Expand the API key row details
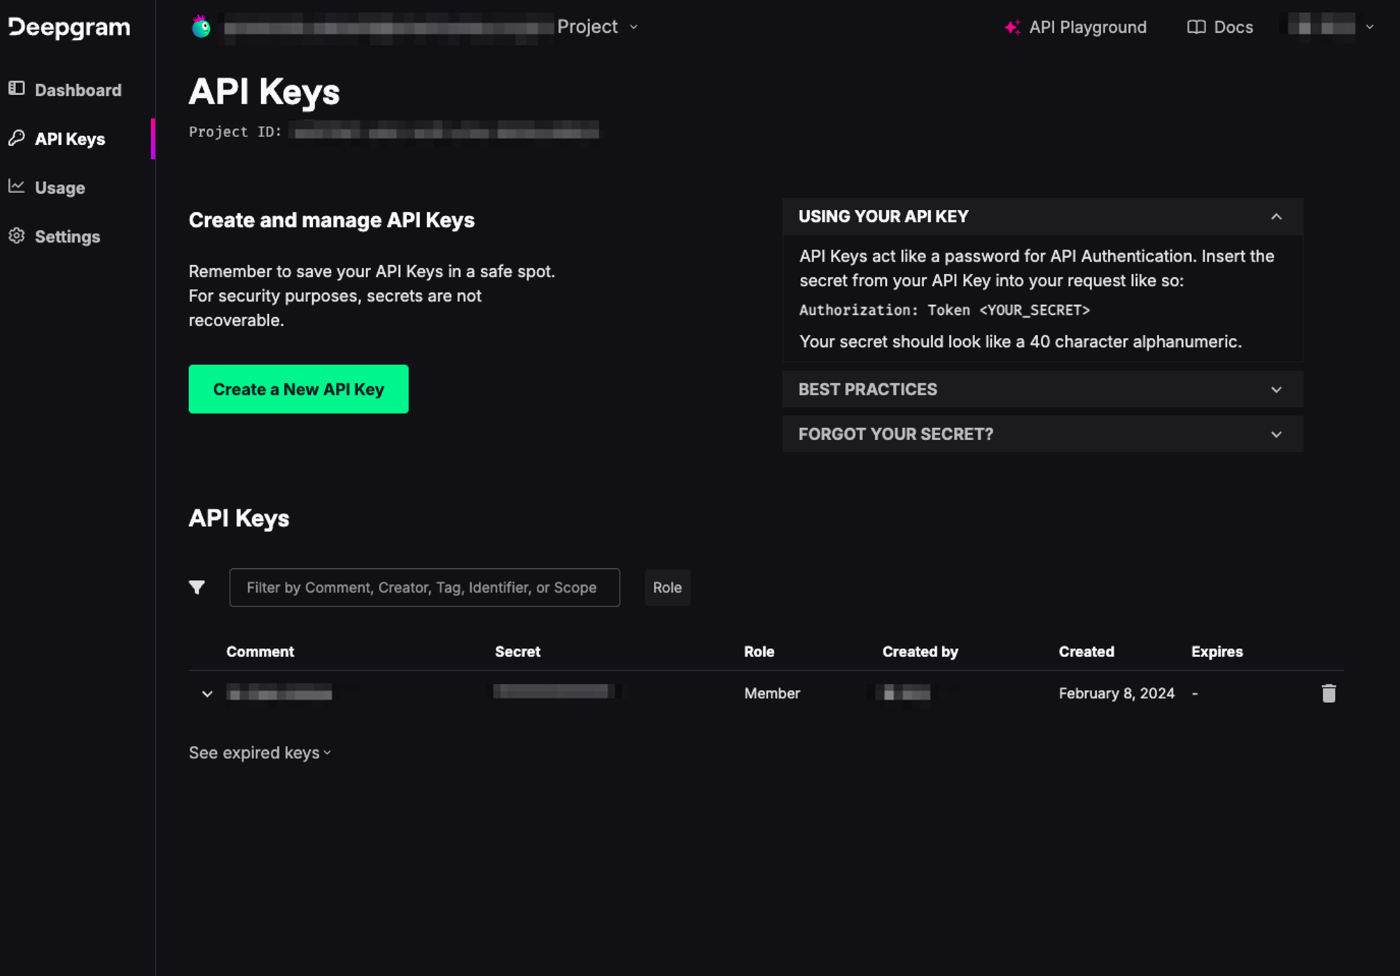Image resolution: width=1400 pixels, height=976 pixels. click(x=207, y=694)
